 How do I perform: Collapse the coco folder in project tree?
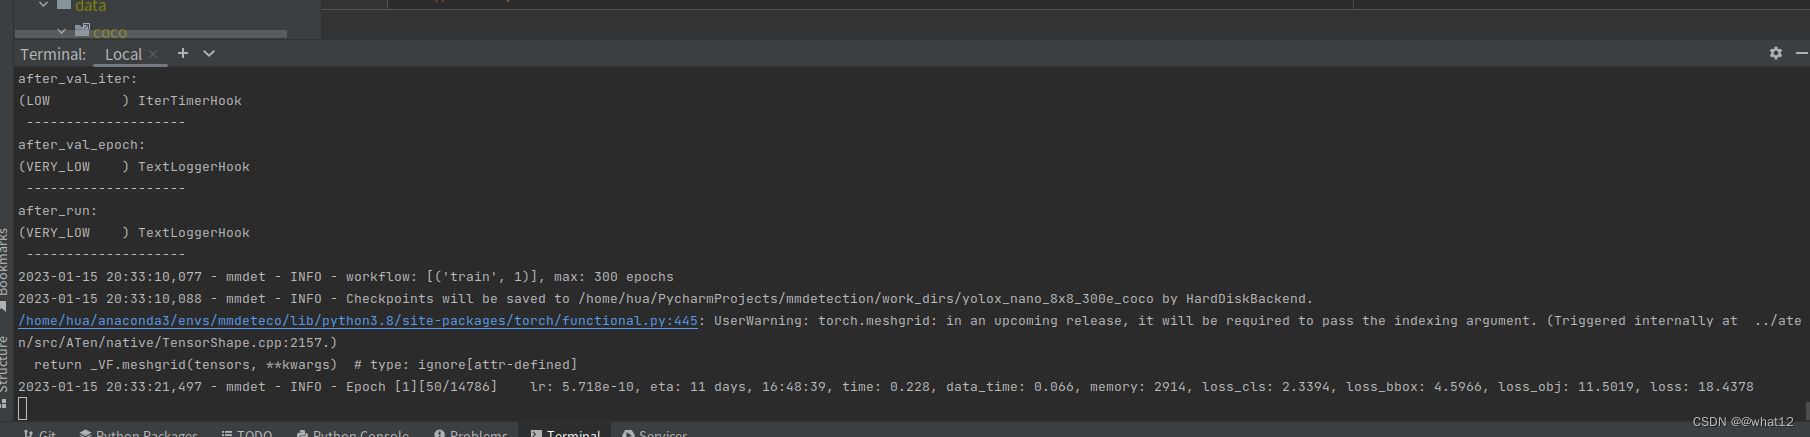(x=61, y=32)
